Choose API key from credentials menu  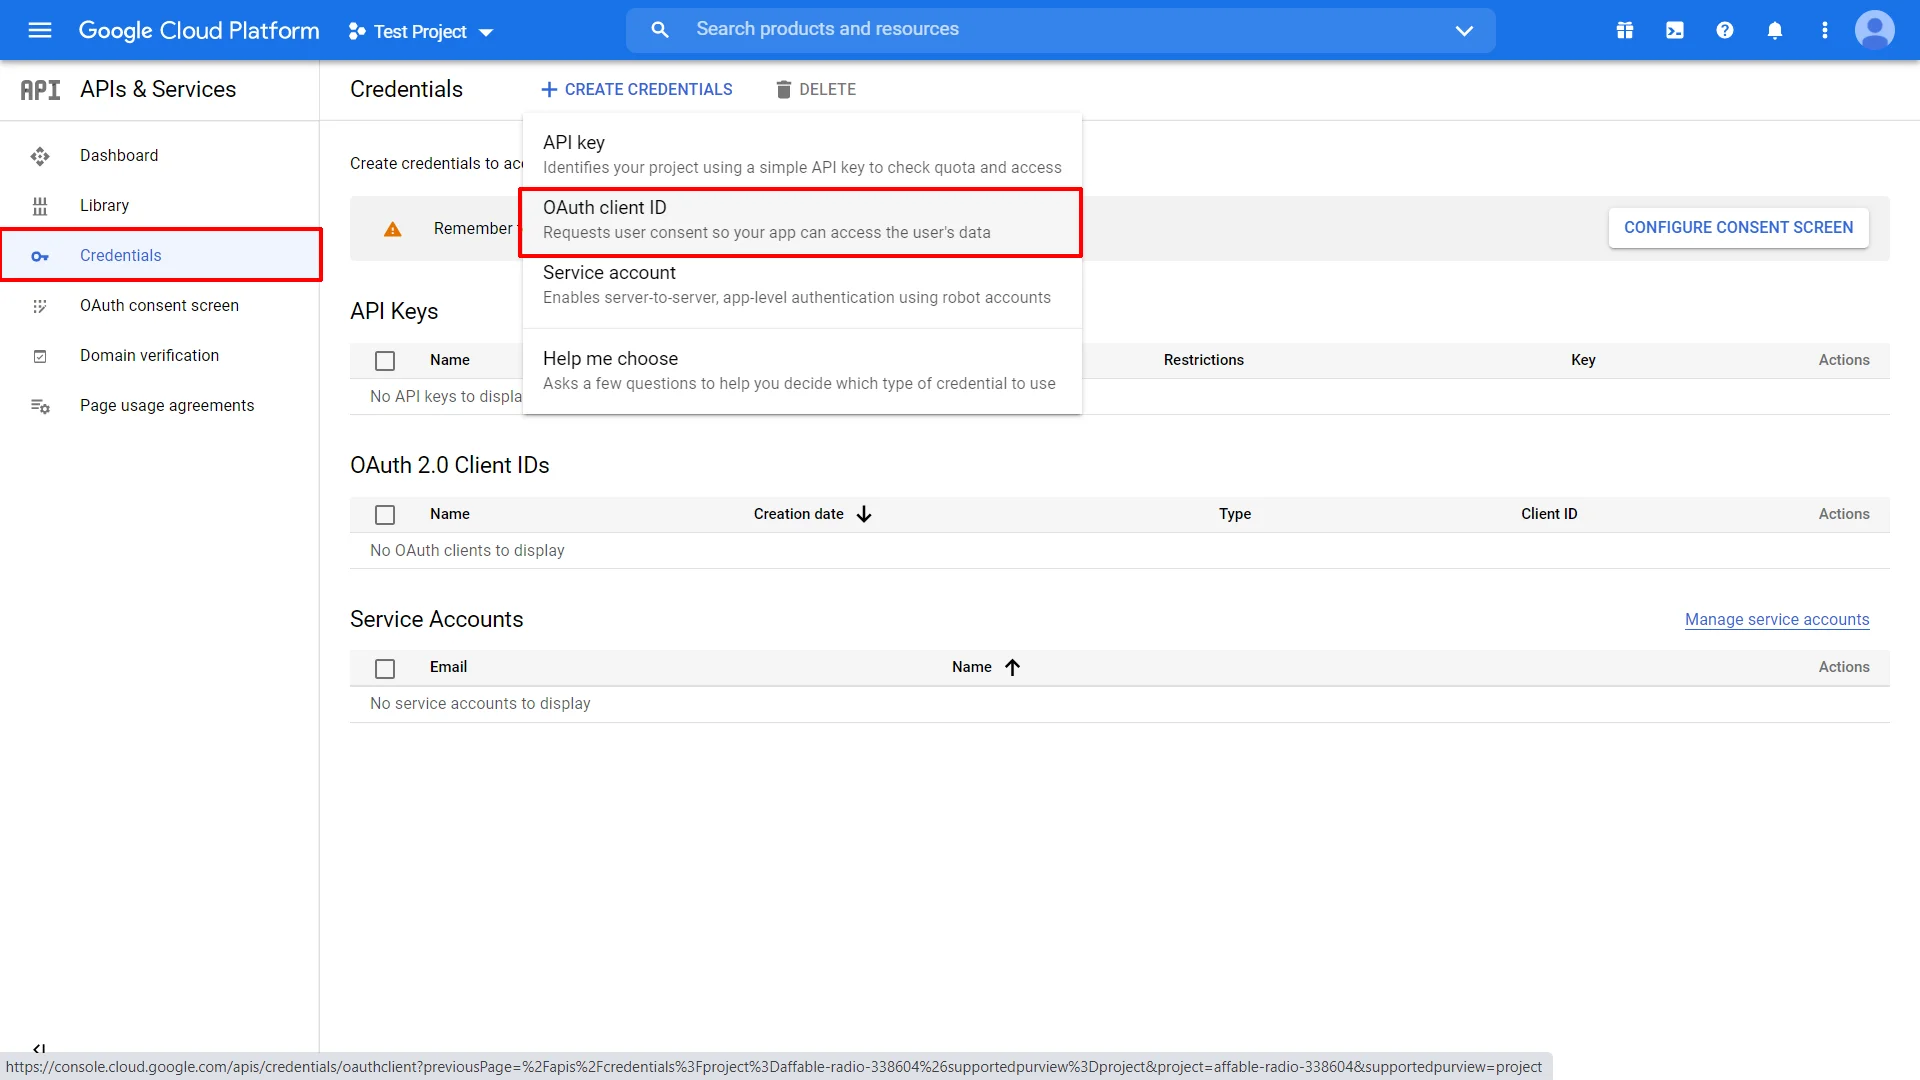point(802,154)
